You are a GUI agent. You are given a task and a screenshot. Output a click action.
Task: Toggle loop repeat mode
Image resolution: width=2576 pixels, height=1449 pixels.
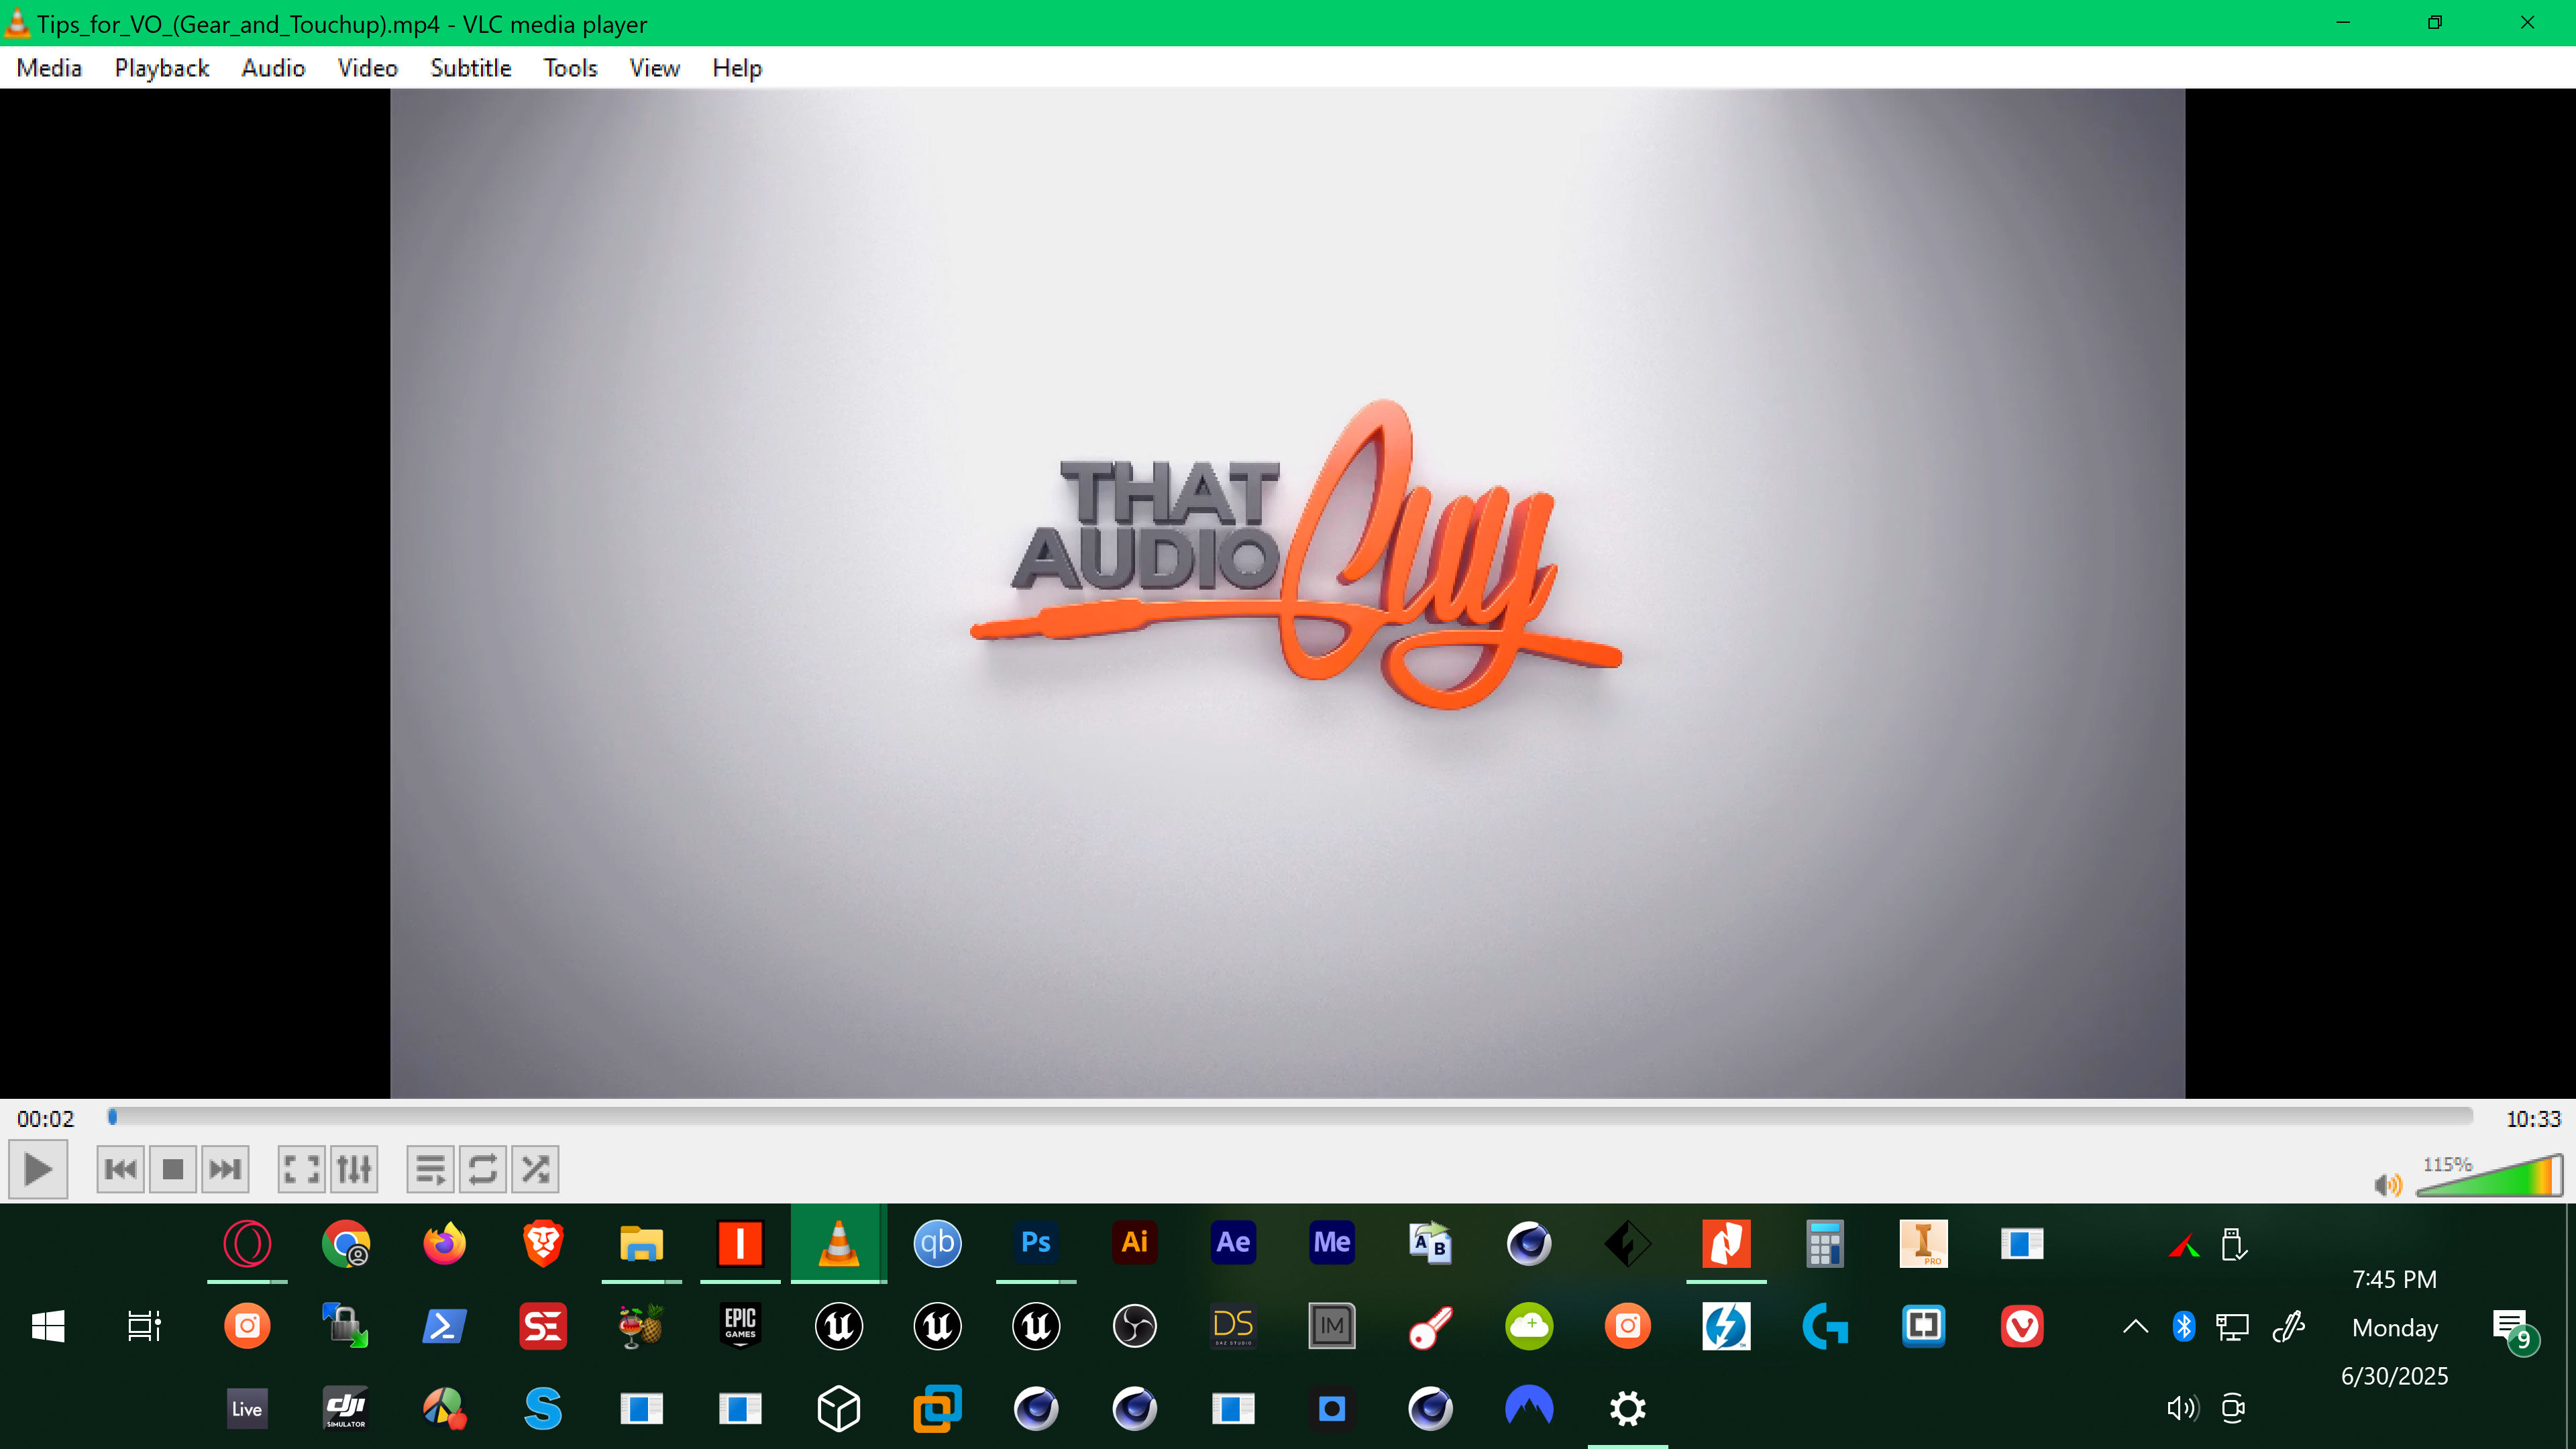(483, 1169)
